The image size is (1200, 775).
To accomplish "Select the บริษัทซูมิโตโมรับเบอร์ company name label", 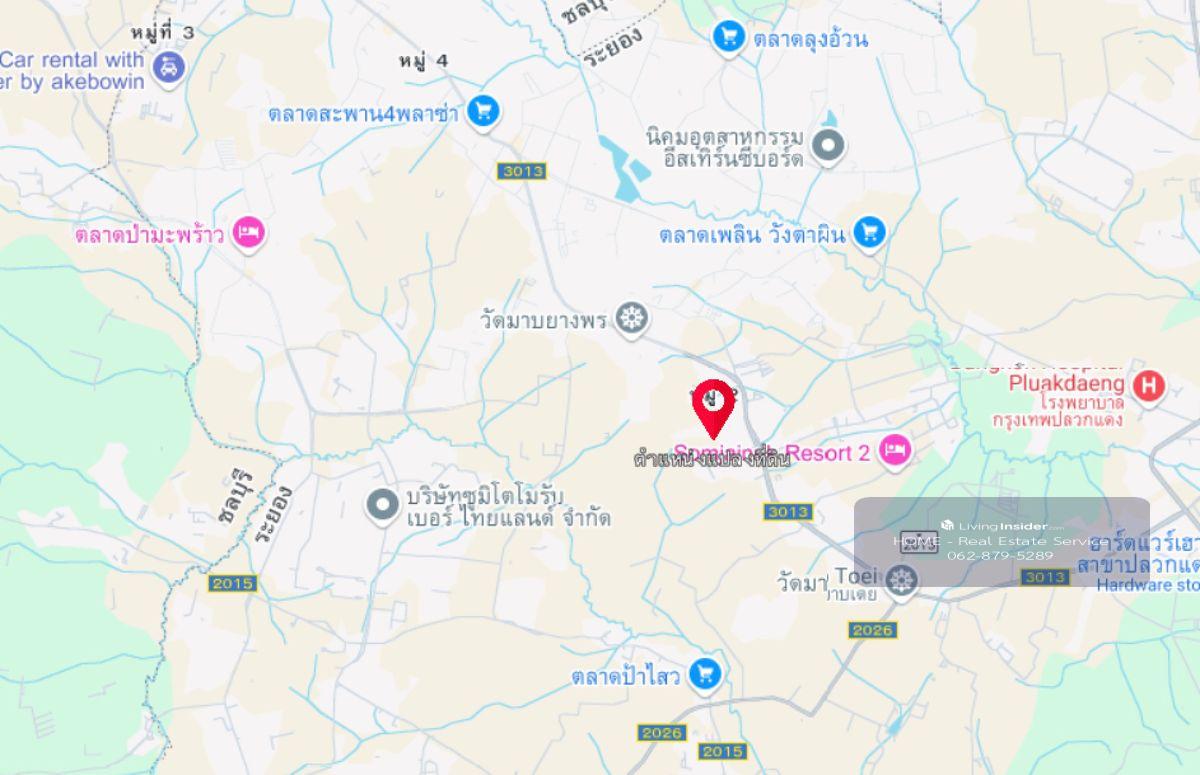I will pyautogui.click(x=508, y=507).
